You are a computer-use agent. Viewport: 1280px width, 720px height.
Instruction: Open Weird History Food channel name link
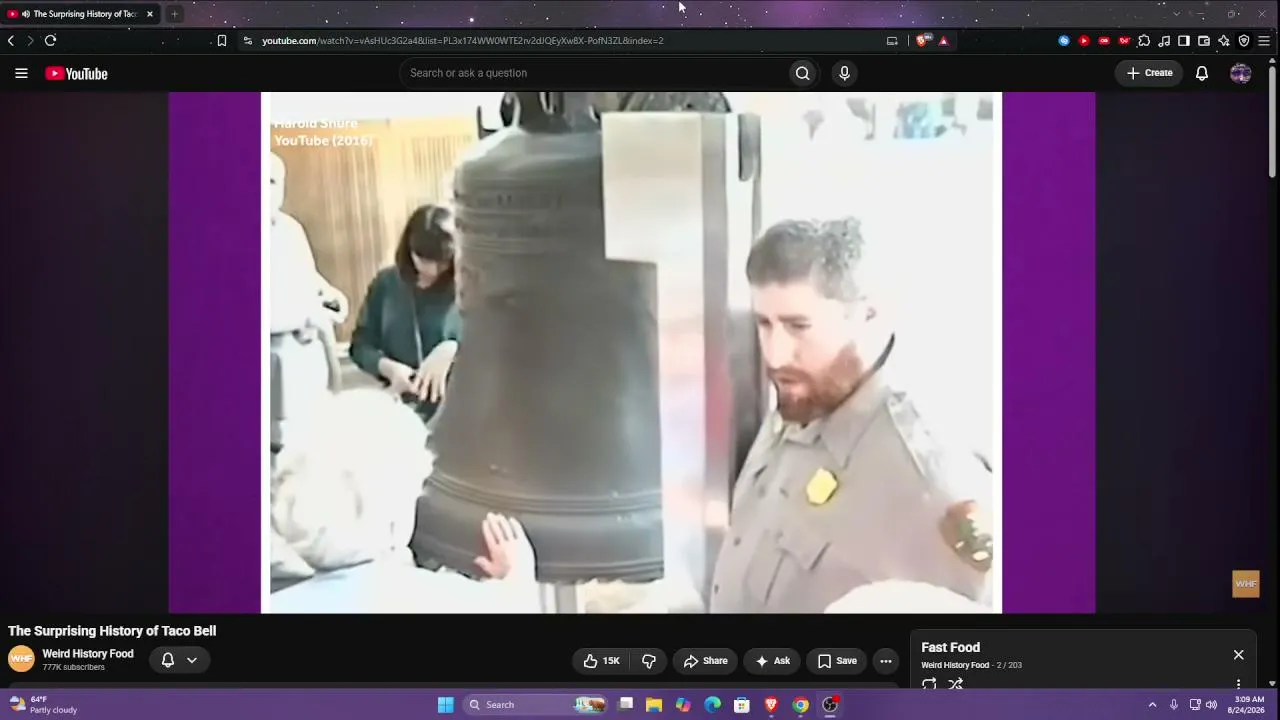click(88, 654)
